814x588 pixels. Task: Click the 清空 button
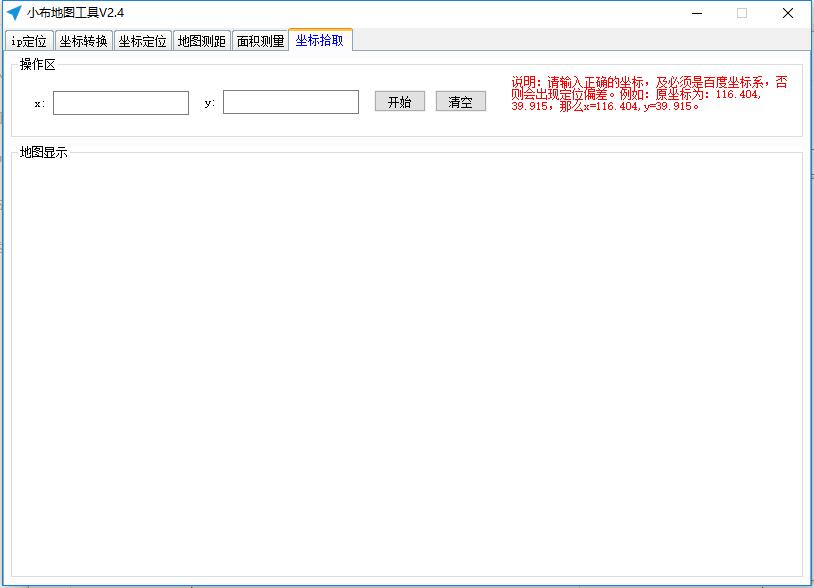[x=460, y=101]
